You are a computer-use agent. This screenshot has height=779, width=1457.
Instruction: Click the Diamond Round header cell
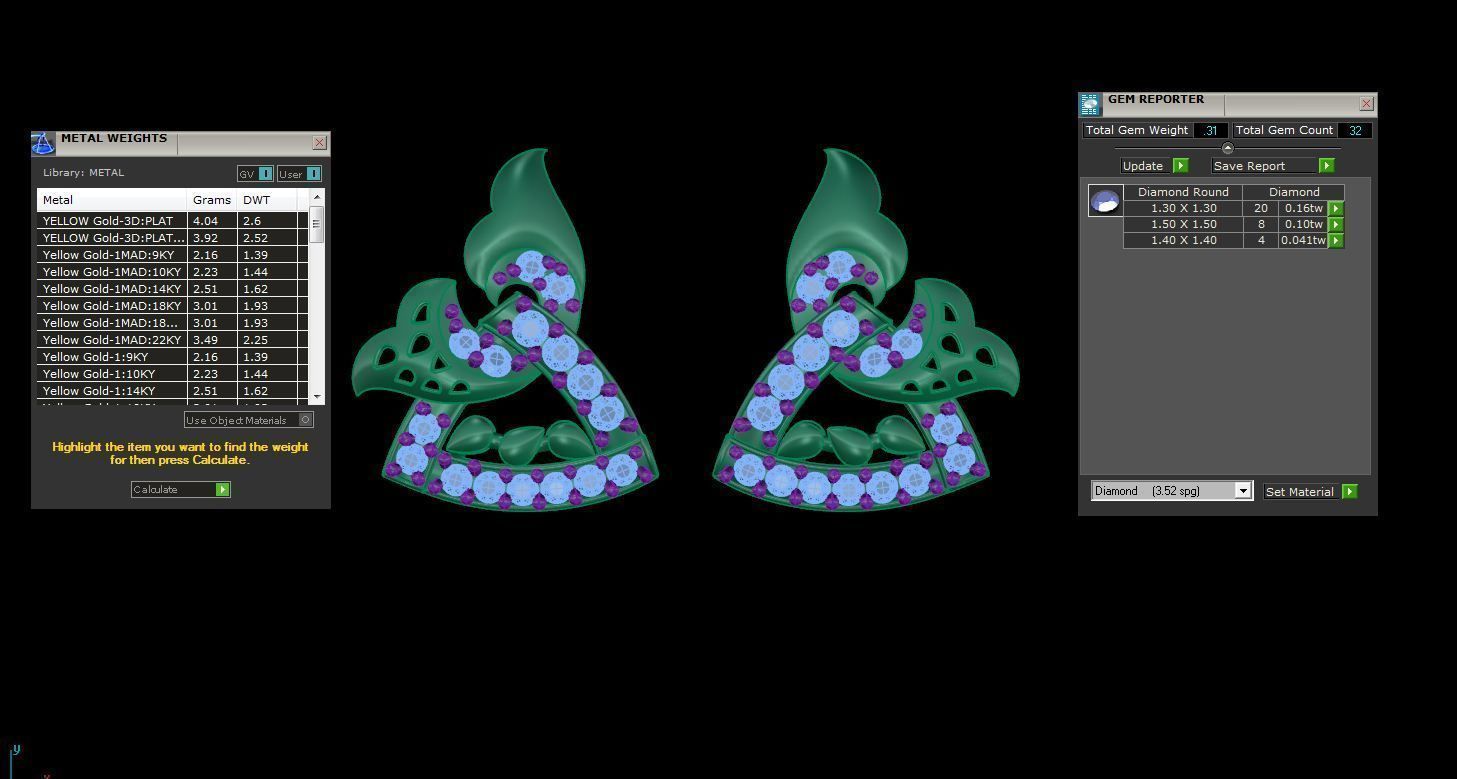pos(1183,192)
